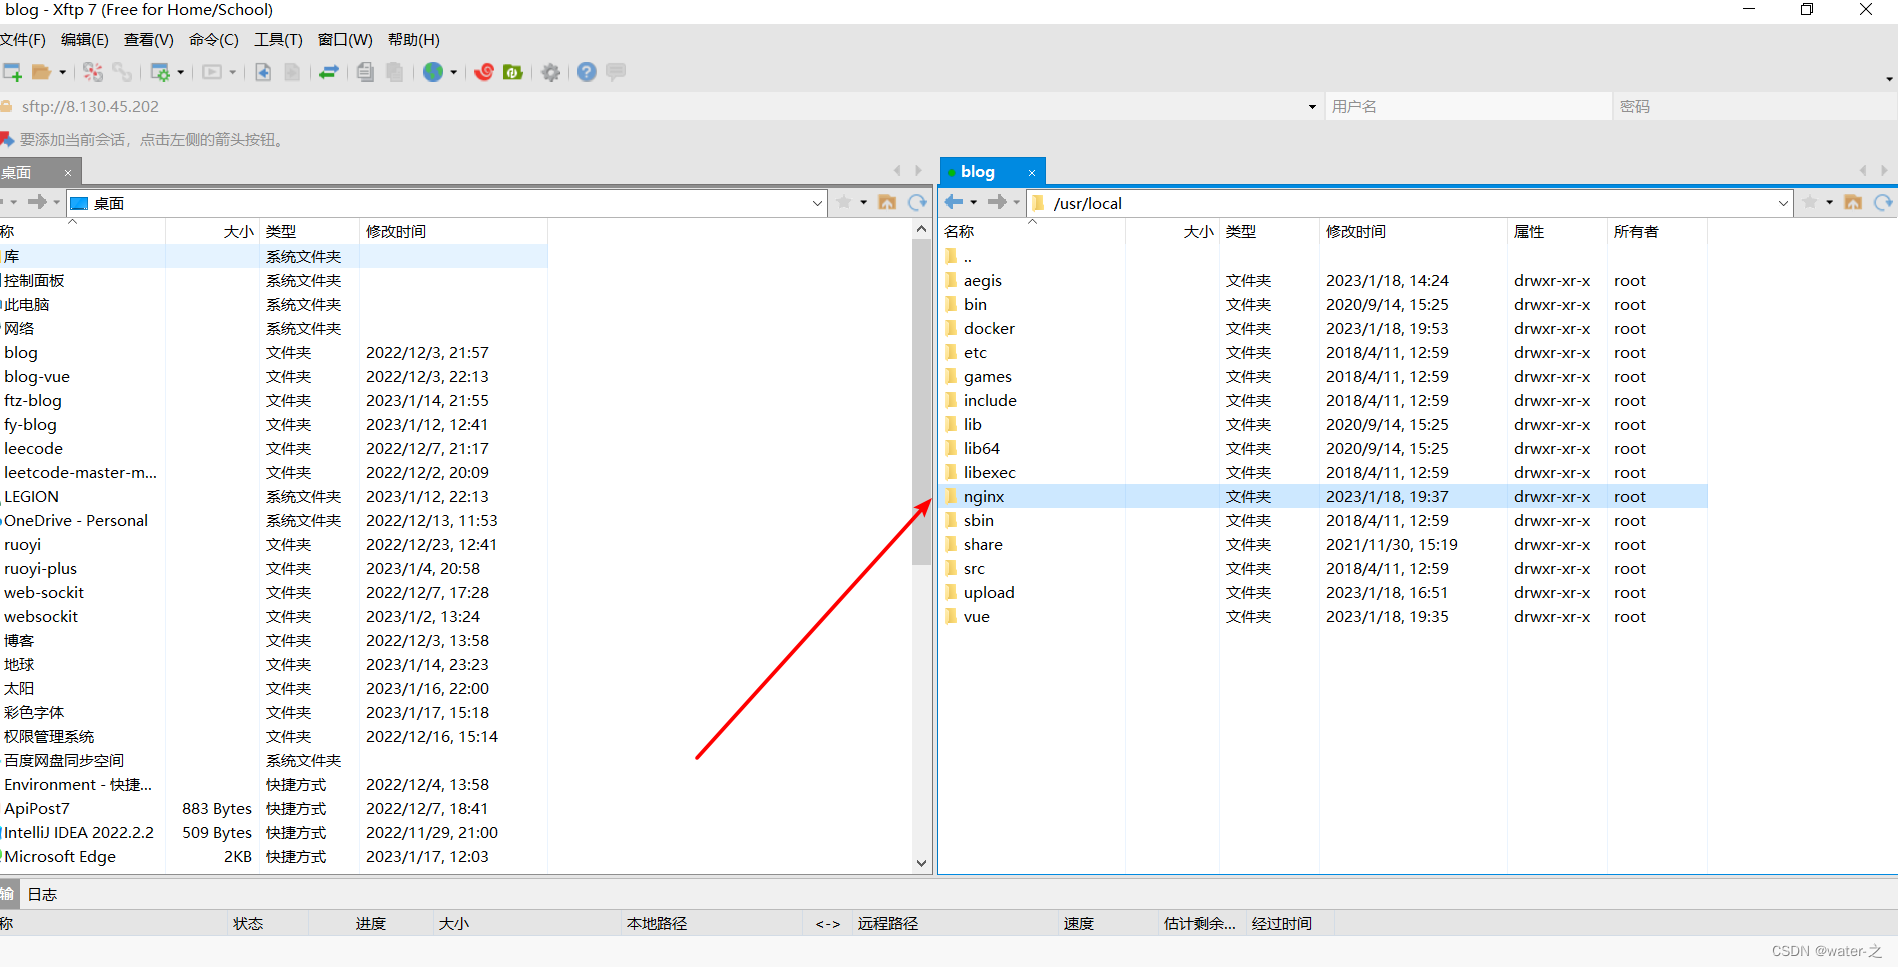Expand the local path 桌面 dropdown
The height and width of the screenshot is (967, 1898).
pos(817,203)
